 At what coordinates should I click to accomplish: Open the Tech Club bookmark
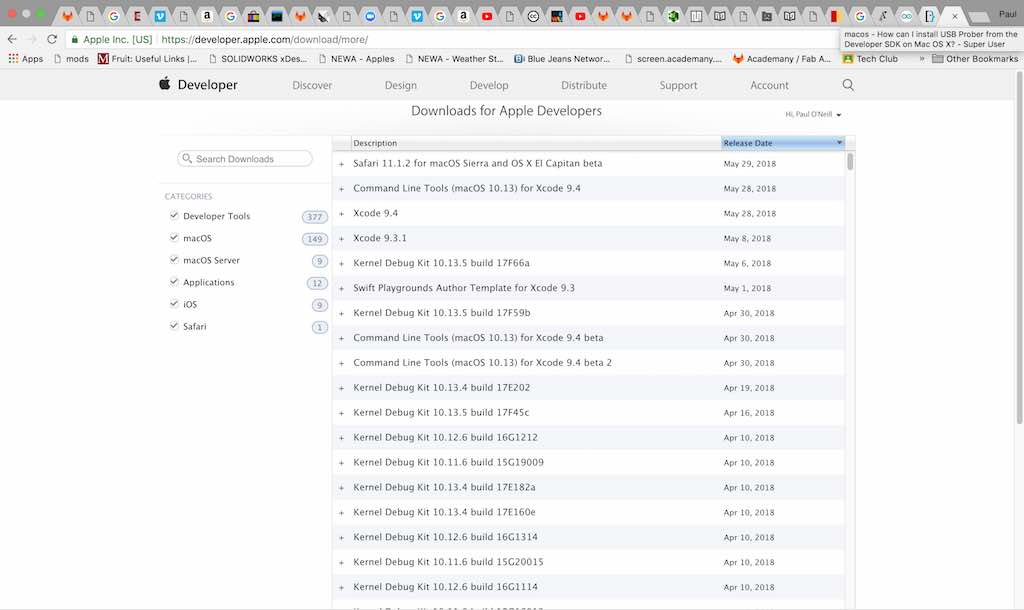point(870,58)
